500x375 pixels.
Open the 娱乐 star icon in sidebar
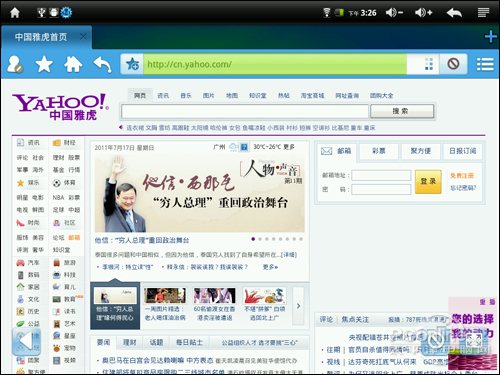pos(20,183)
